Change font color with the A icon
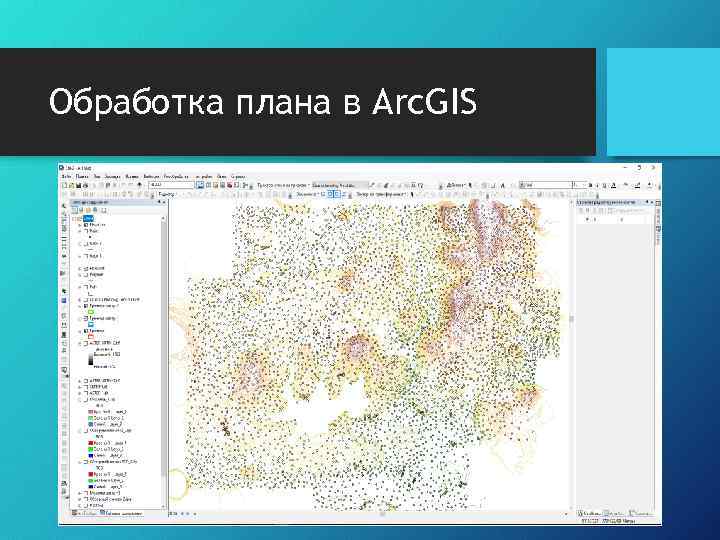This screenshot has height=540, width=720. [613, 185]
